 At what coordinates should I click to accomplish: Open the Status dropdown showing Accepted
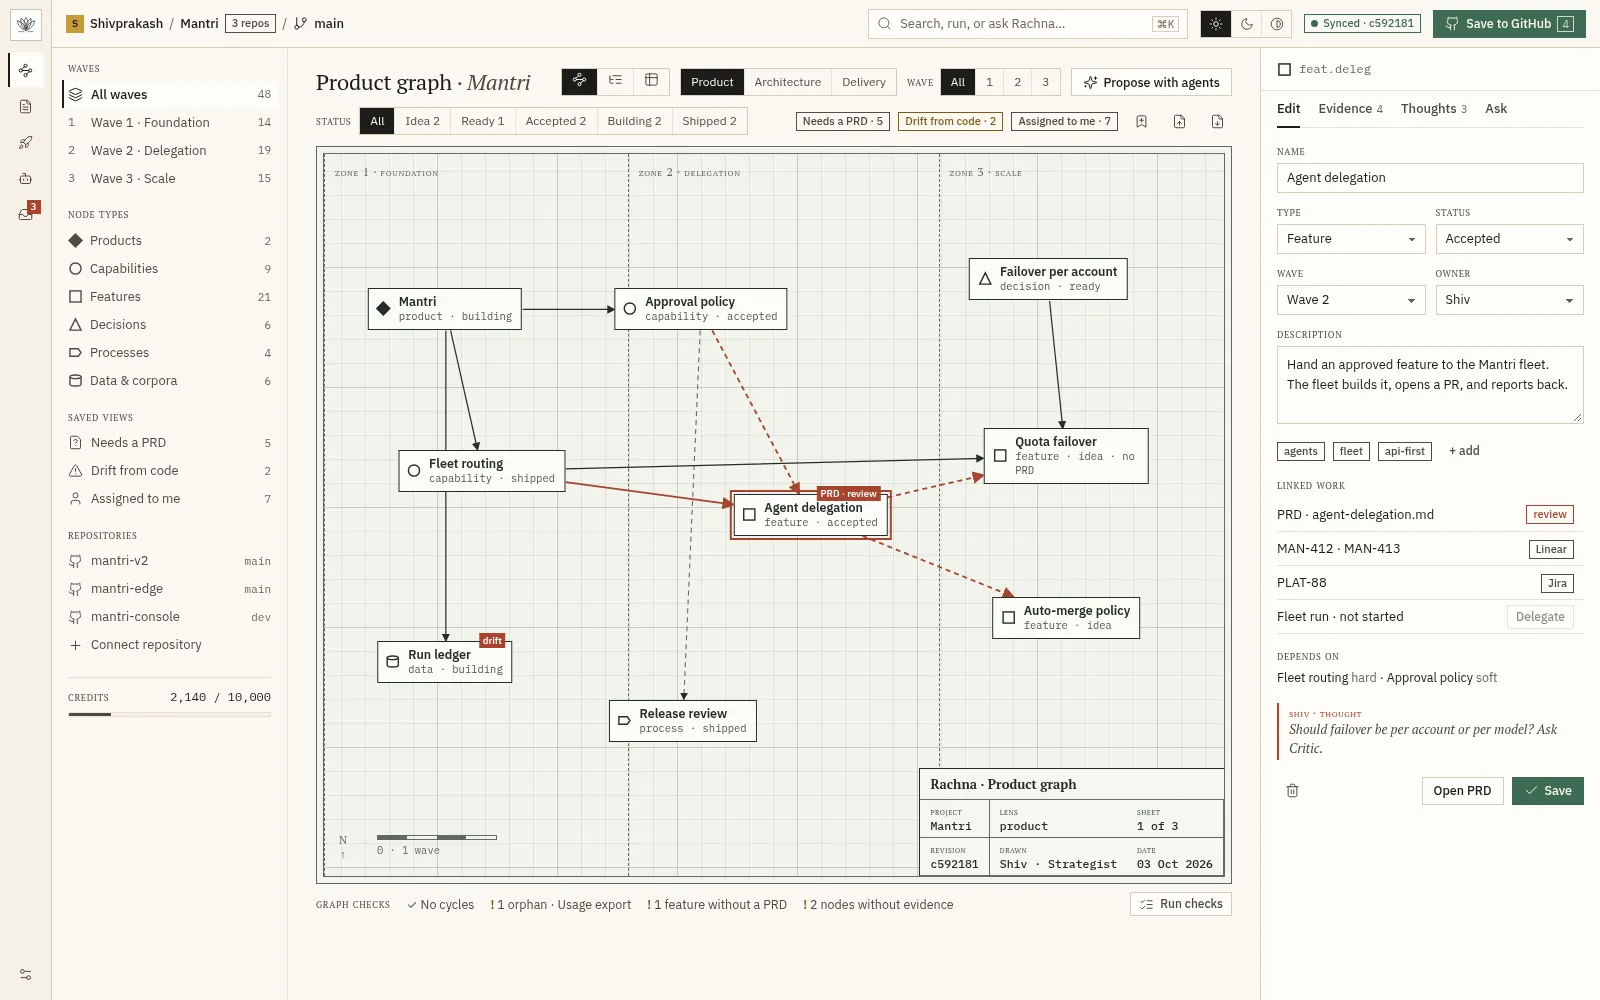coord(1509,239)
